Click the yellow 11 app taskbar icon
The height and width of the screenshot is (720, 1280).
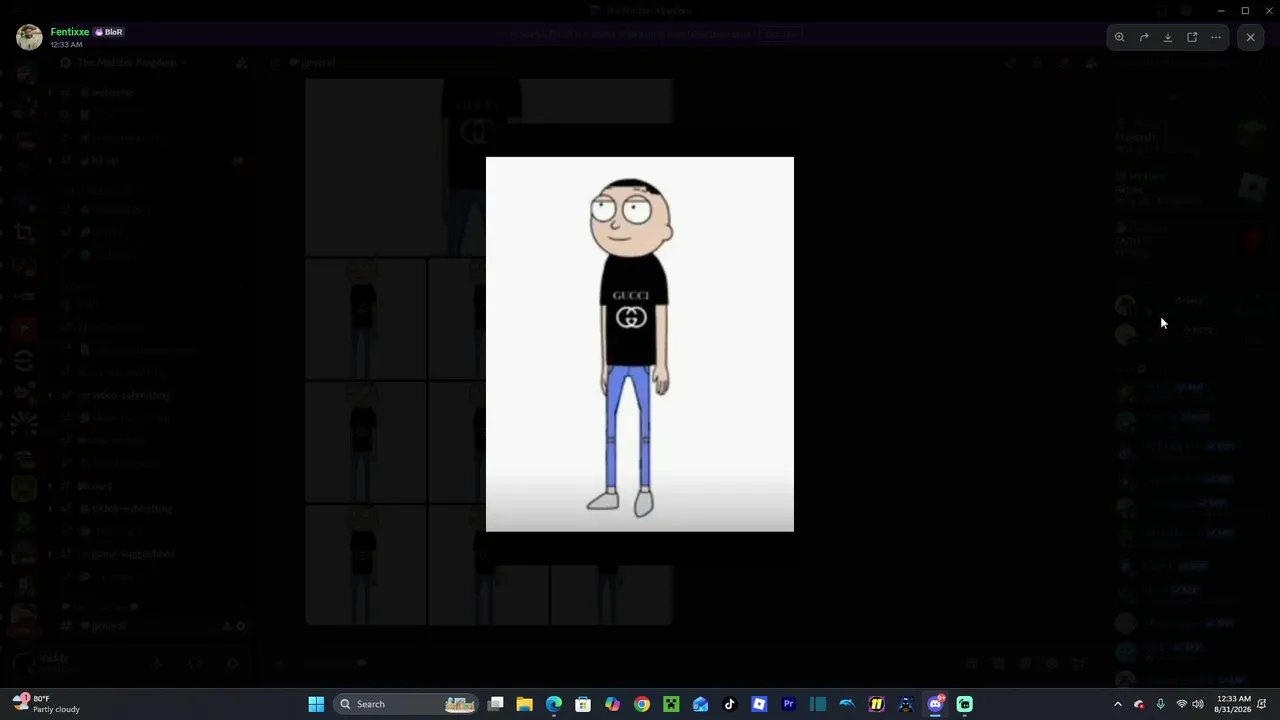877,704
